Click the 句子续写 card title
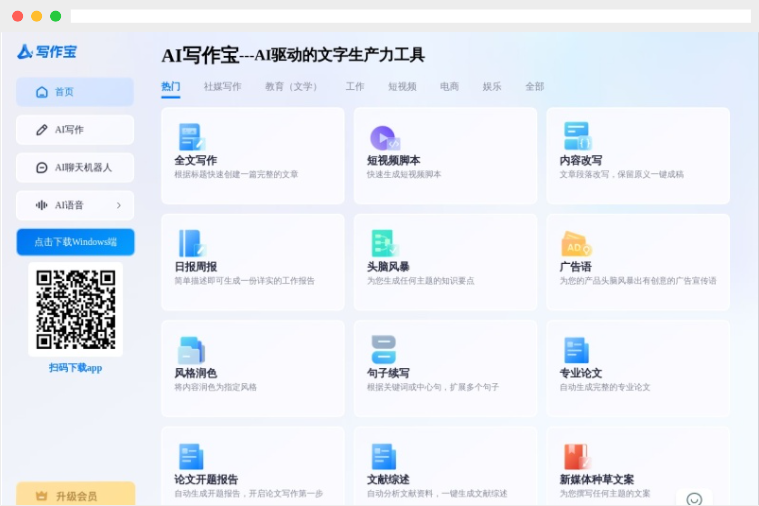The height and width of the screenshot is (506, 759). click(x=388, y=373)
